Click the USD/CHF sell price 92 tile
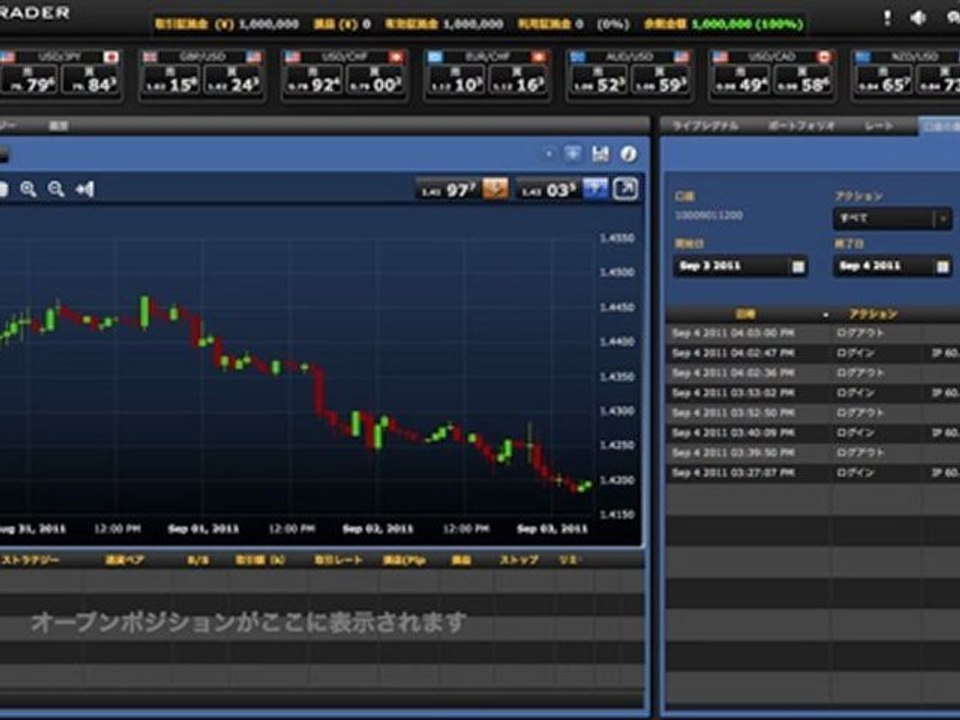 pyautogui.click(x=313, y=80)
